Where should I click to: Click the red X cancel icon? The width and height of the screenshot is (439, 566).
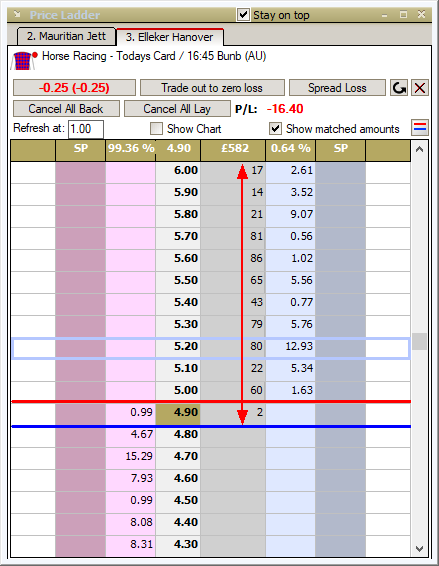[x=420, y=88]
